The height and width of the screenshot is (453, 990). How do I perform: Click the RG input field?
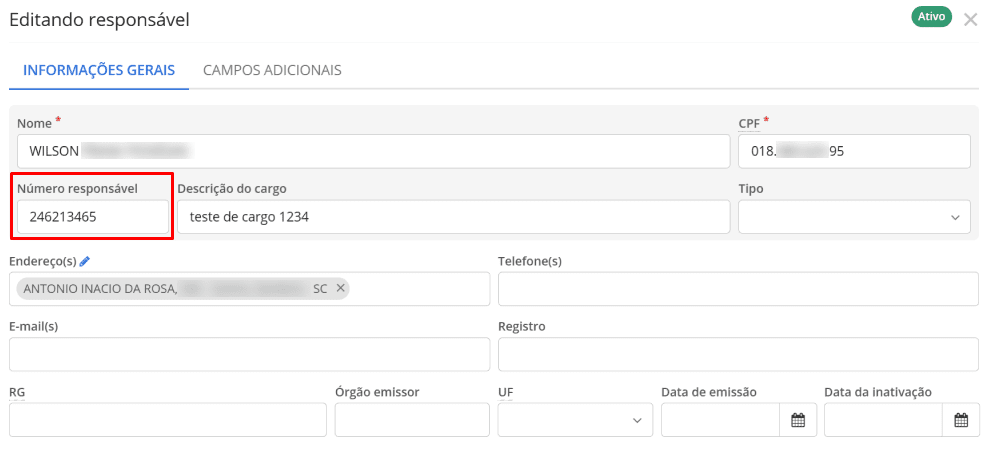168,420
